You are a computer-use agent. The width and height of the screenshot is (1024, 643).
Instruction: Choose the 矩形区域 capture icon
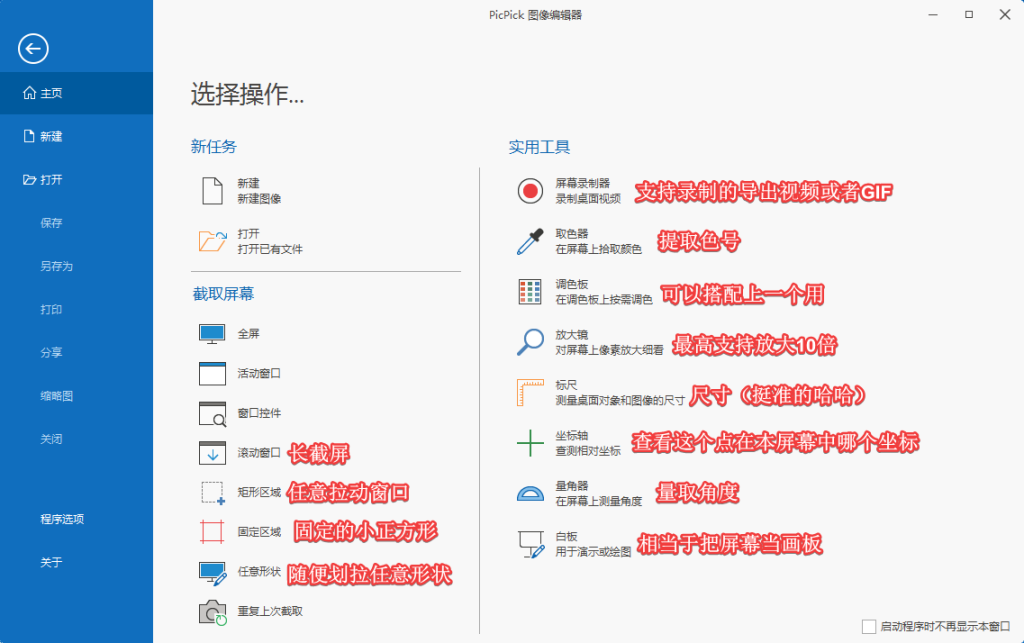tap(212, 493)
